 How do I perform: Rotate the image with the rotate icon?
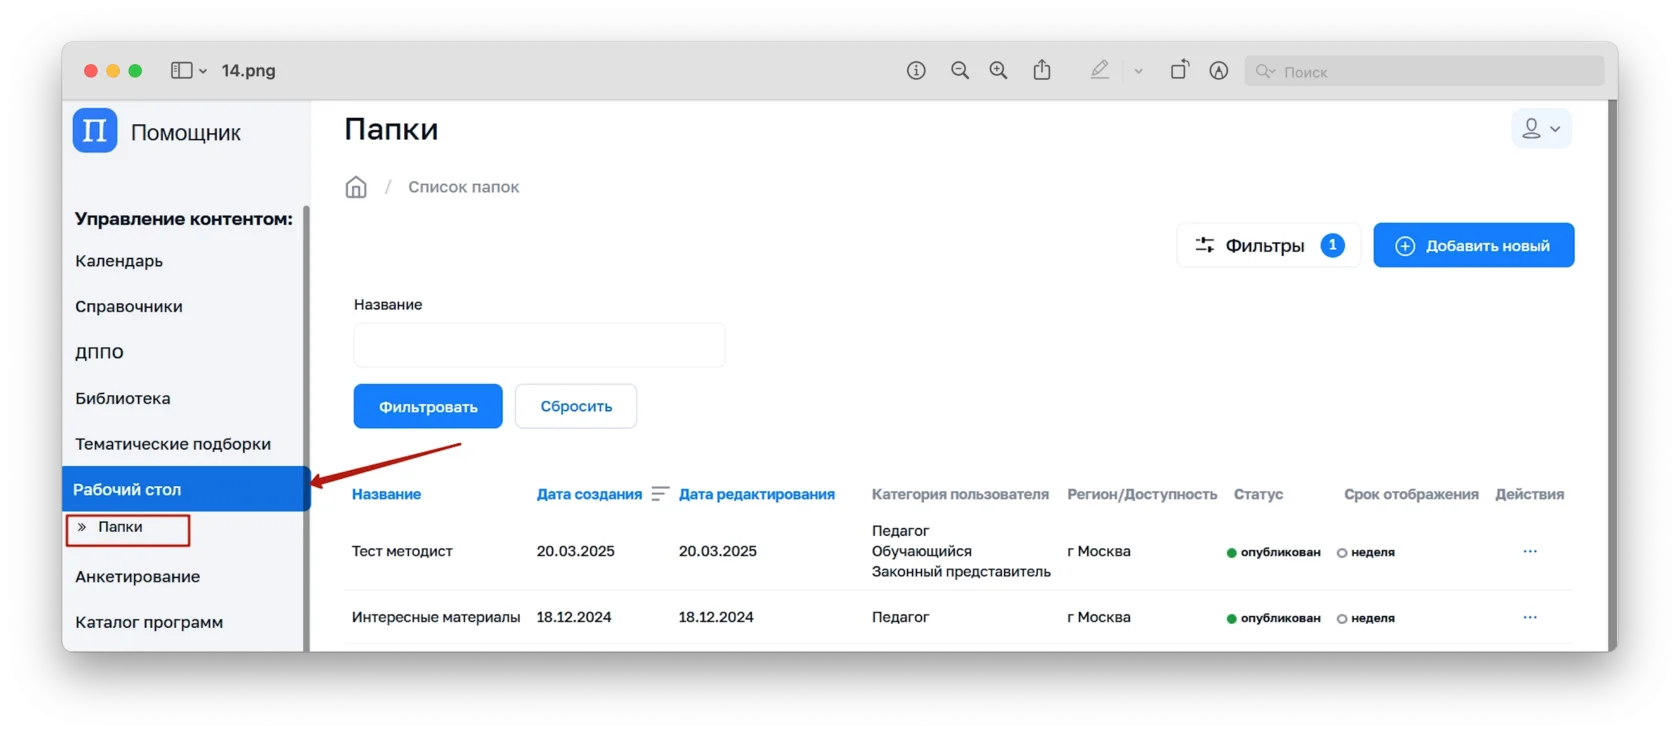pos(1180,70)
